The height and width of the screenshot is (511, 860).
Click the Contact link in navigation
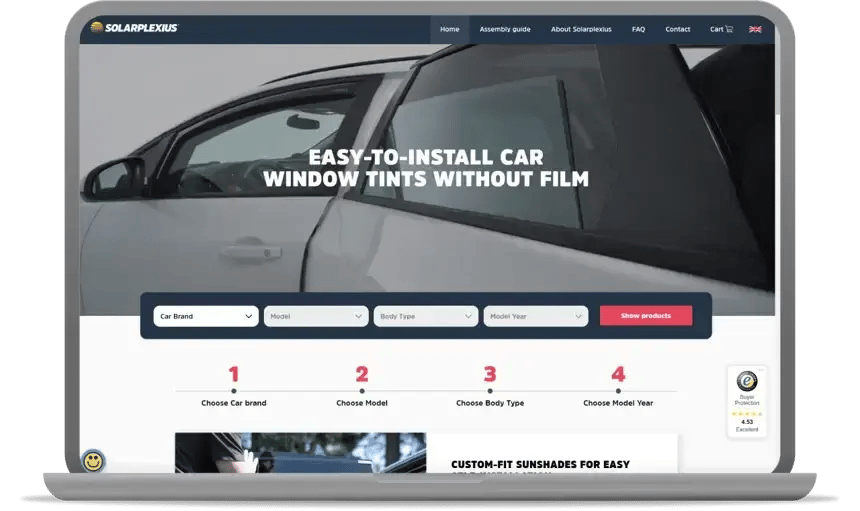pyautogui.click(x=677, y=29)
